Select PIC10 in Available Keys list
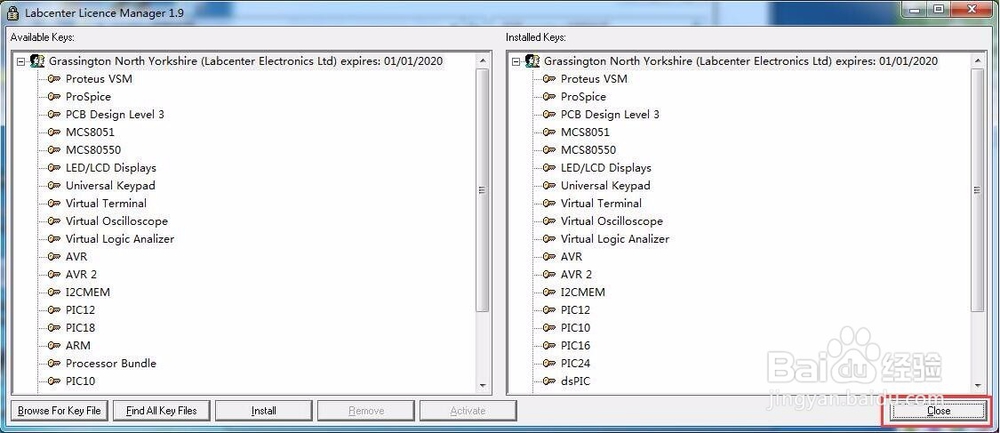Screen dimensions: 1000x433 80,381
